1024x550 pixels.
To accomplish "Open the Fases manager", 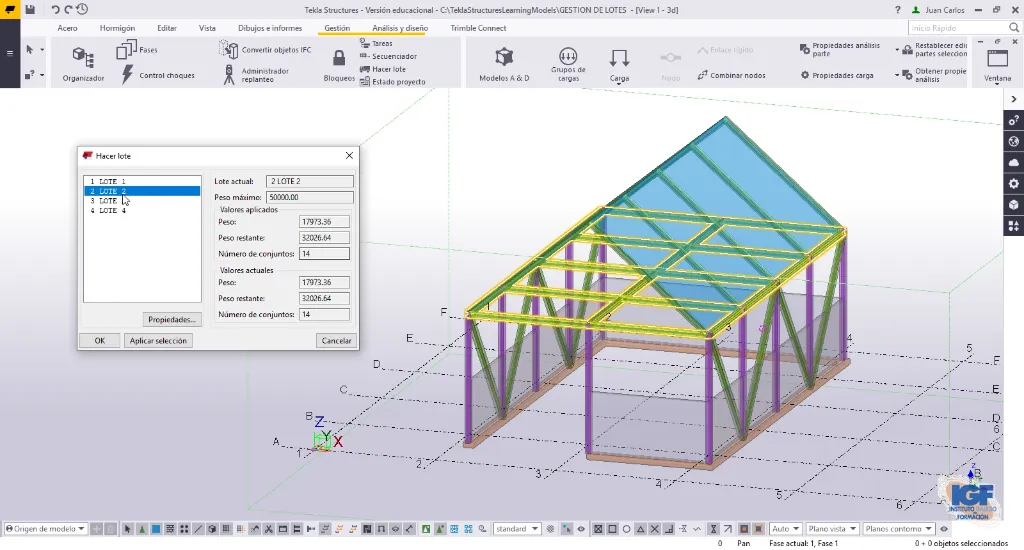I will point(137,50).
